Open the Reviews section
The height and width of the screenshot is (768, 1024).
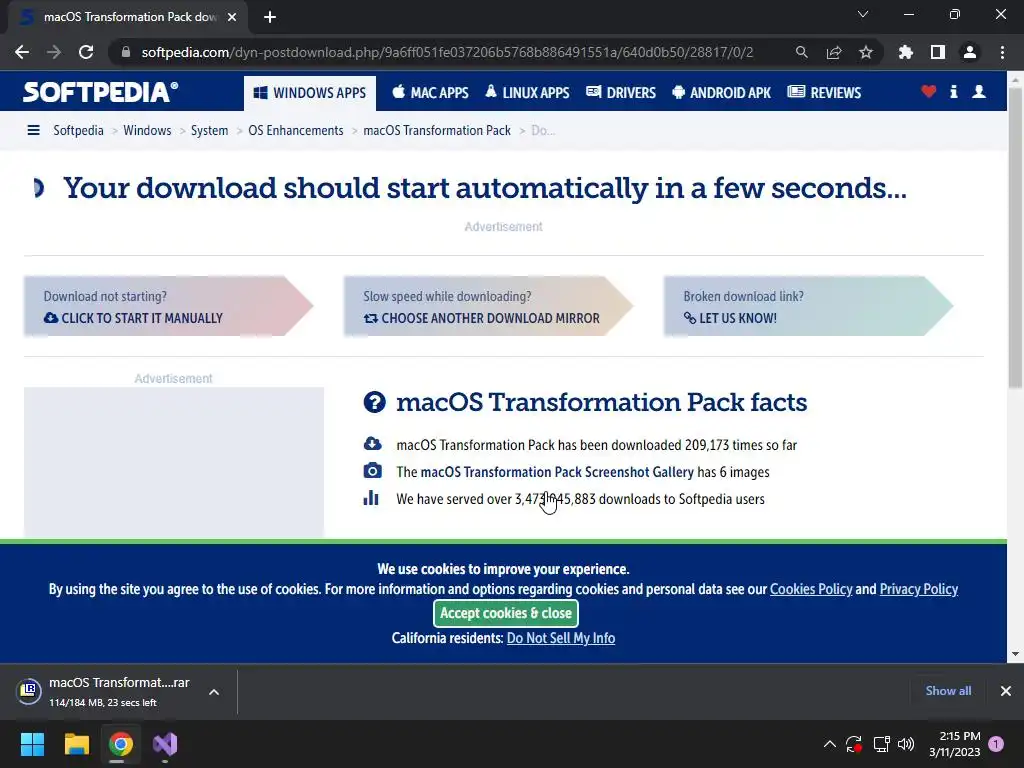[x=824, y=93]
